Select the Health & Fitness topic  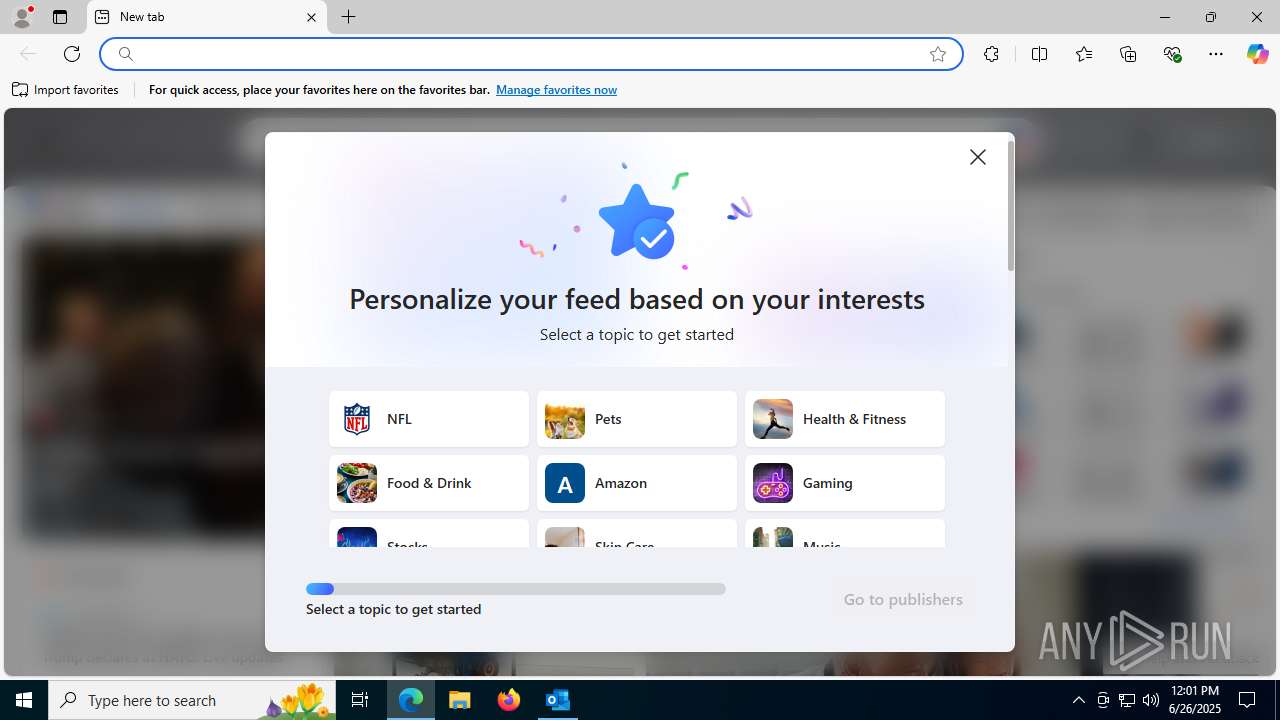[845, 419]
